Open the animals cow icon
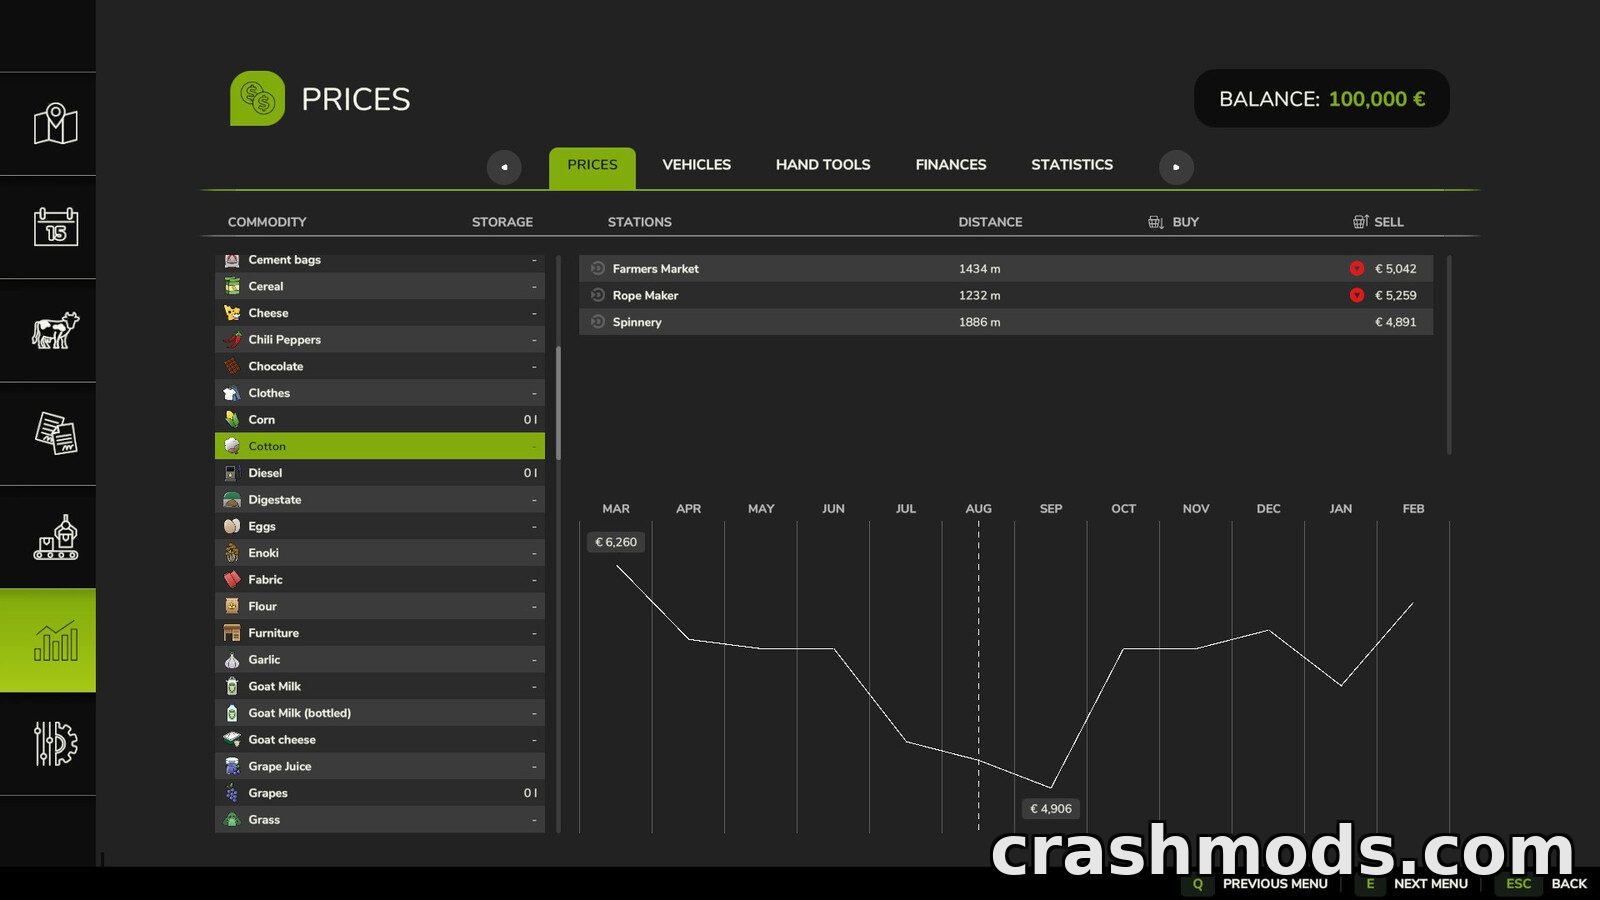The height and width of the screenshot is (900, 1600). click(56, 330)
